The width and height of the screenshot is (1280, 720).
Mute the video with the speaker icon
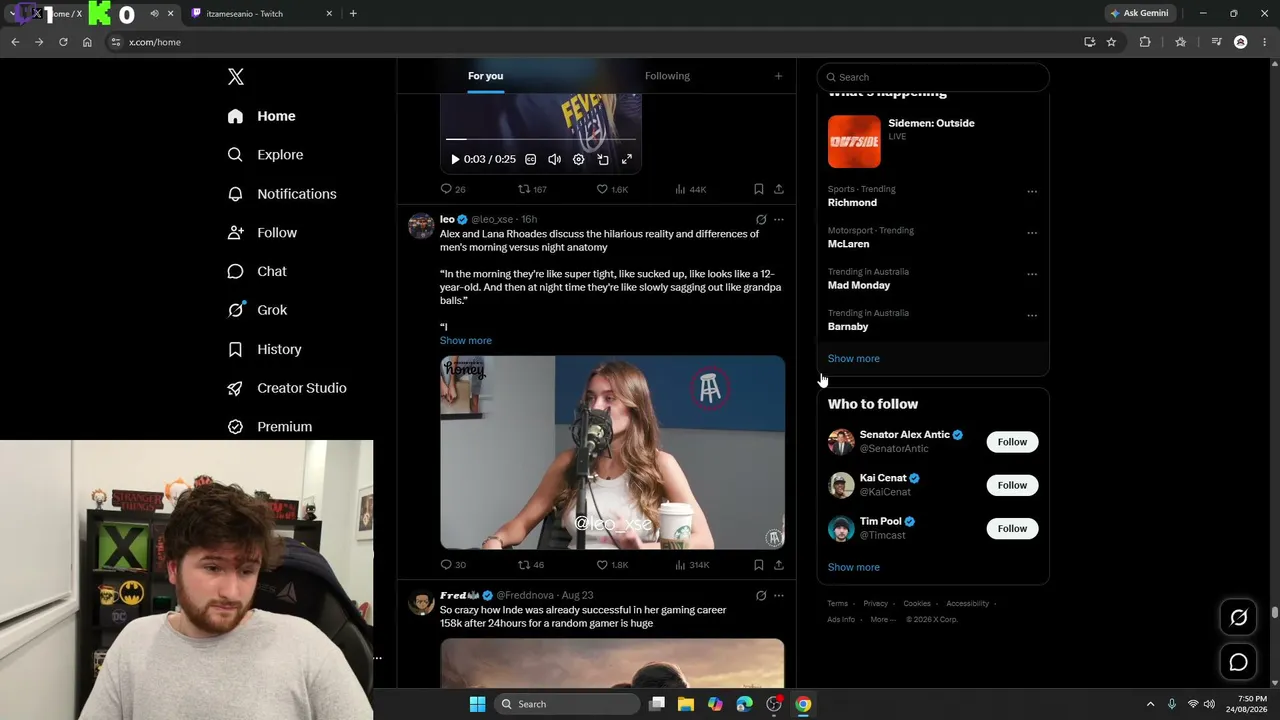(x=554, y=159)
